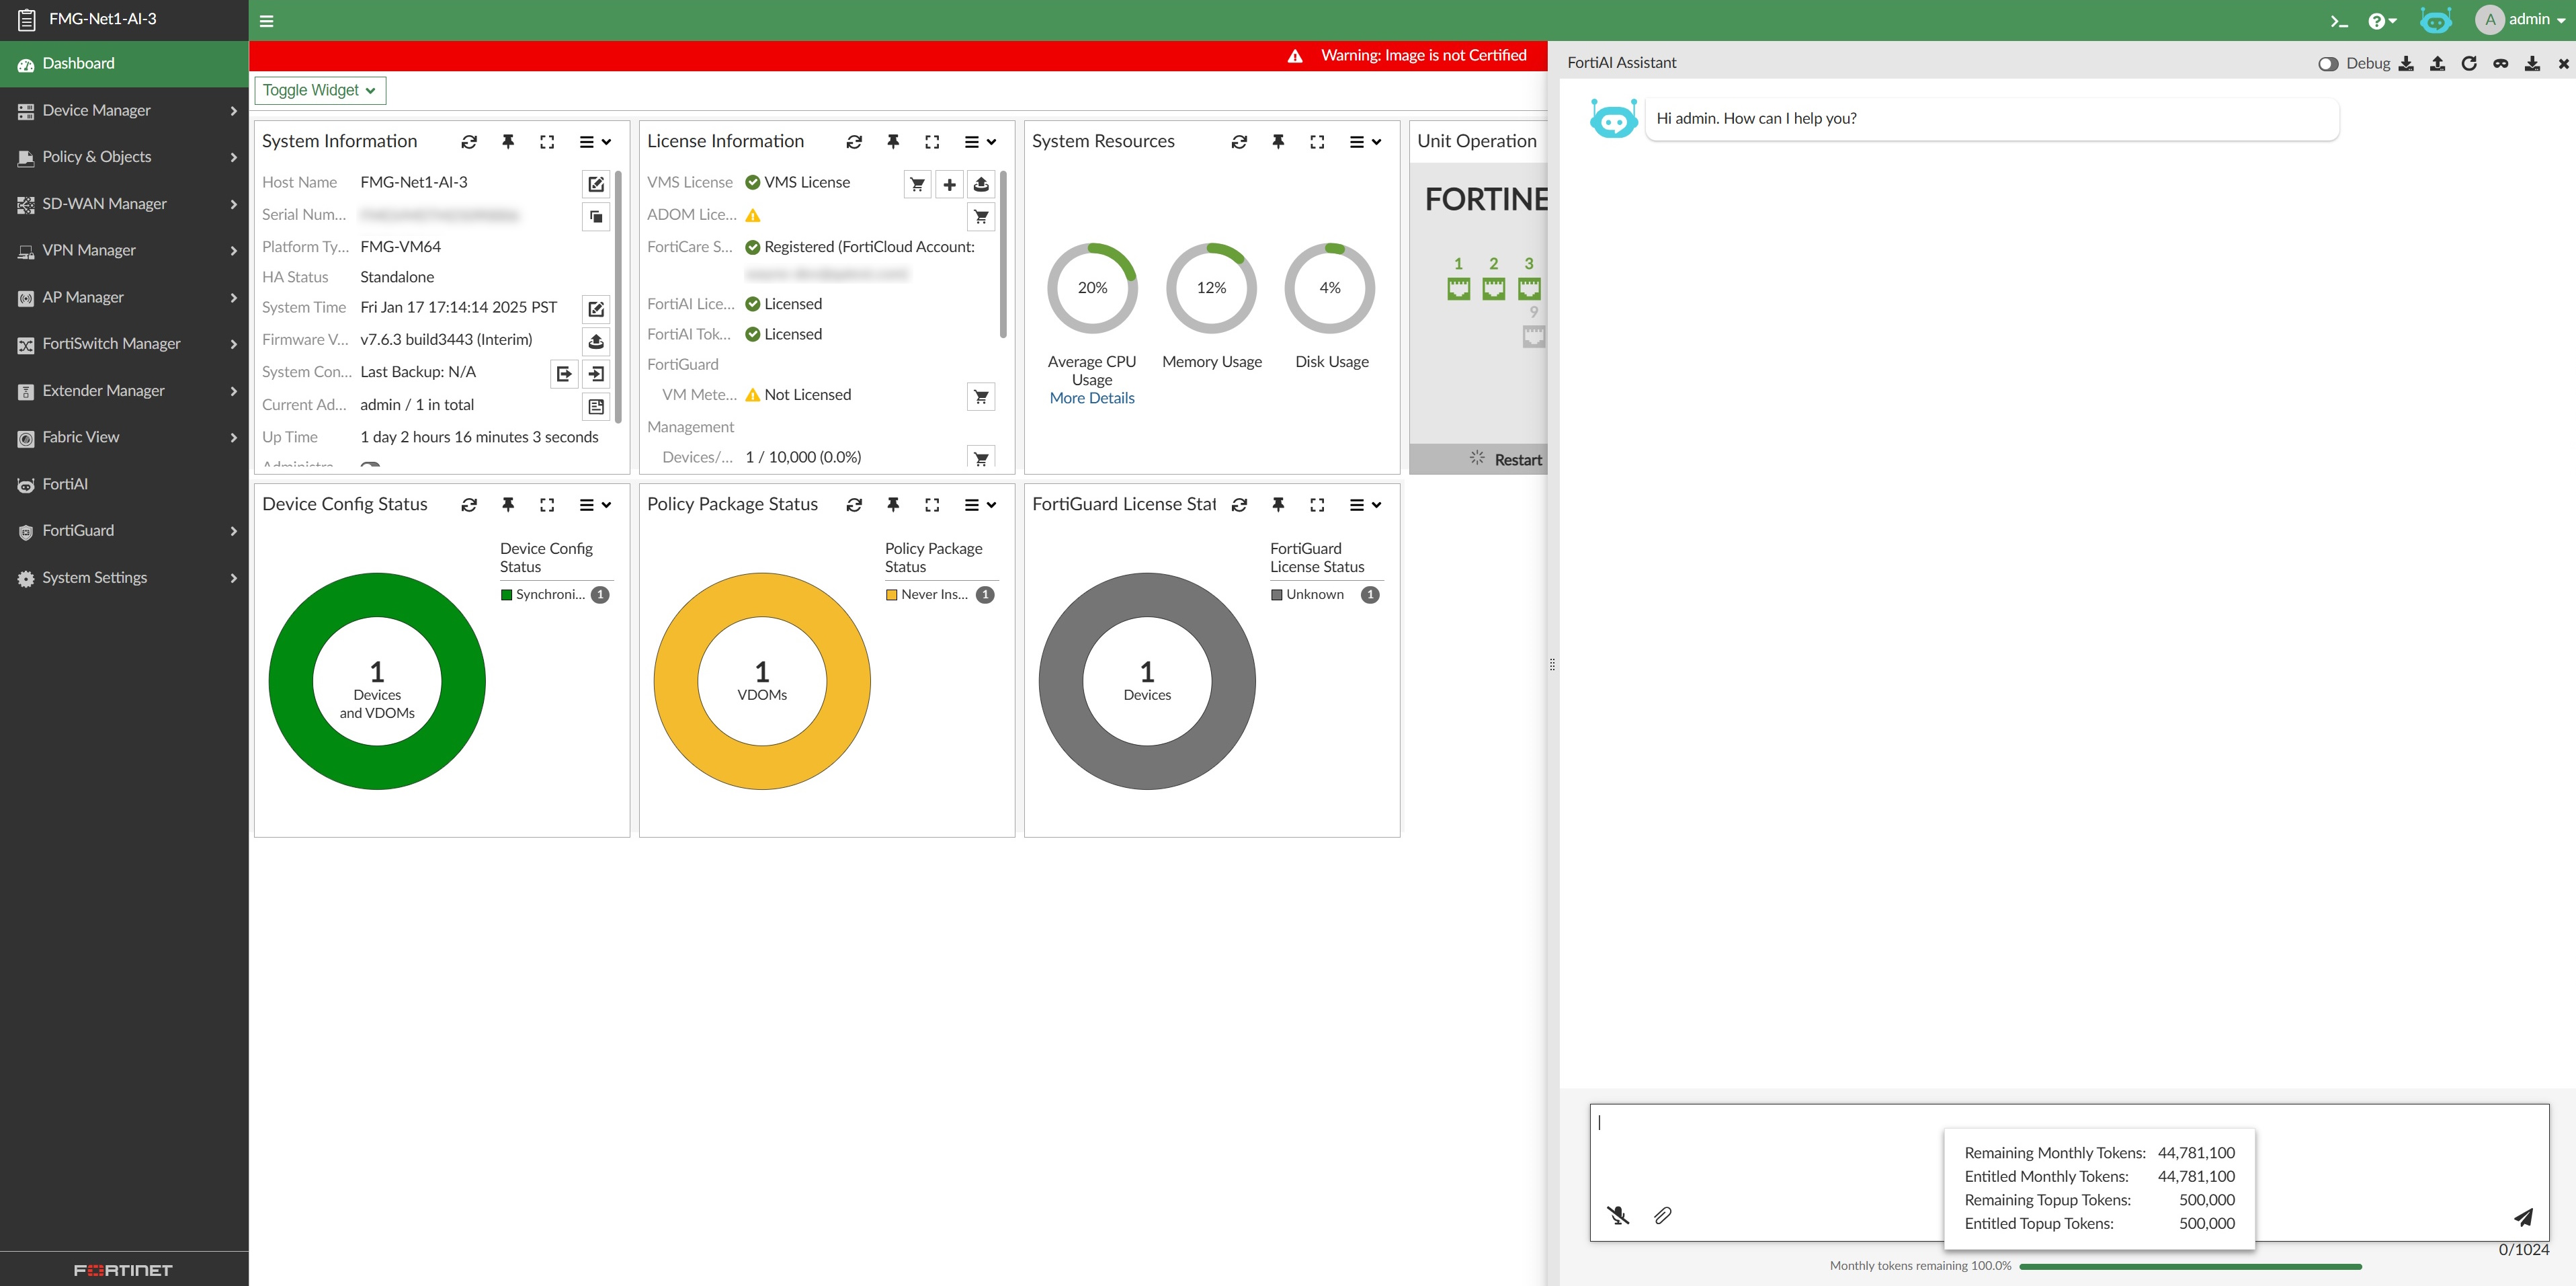Viewport: 2576px width, 1286px height.
Task: Select the attach file paperclip in chat
Action: coord(1663,1216)
